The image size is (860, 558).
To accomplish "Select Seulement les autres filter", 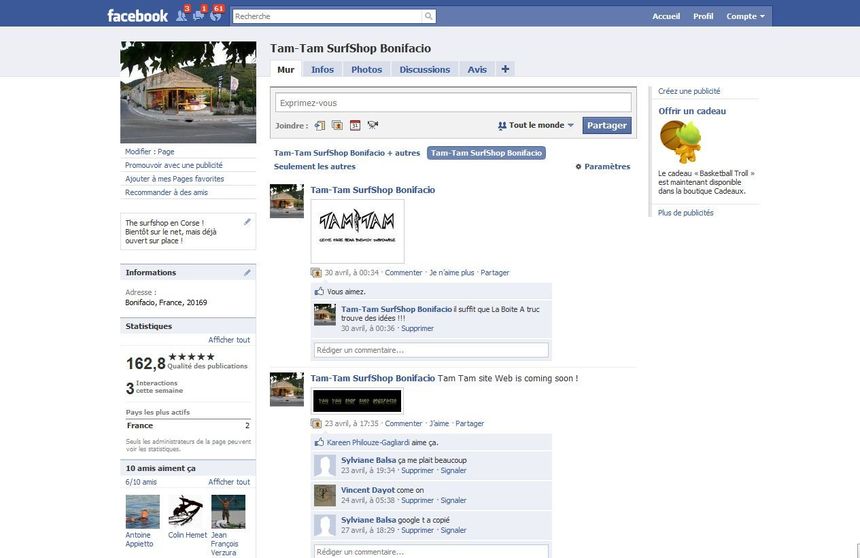I will [314, 166].
